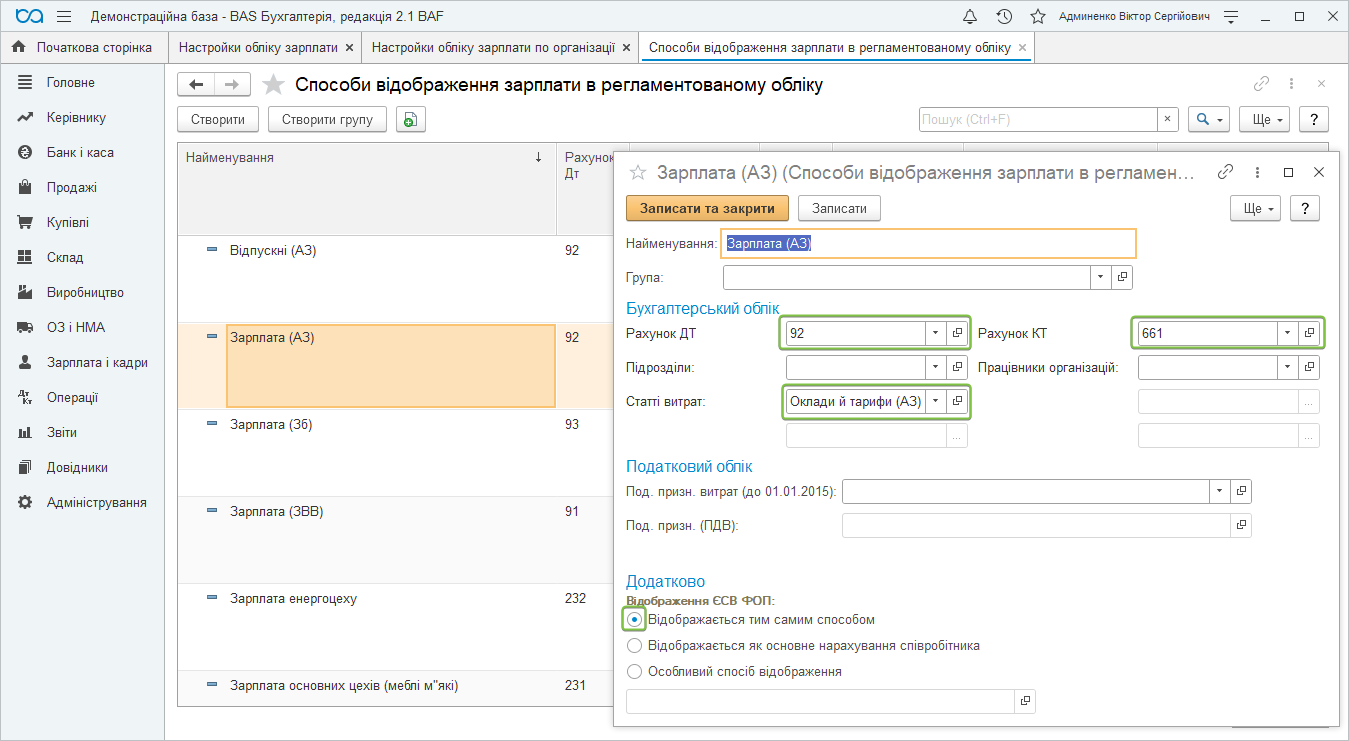This screenshot has height=741, width=1349.
Task: Navigate back with left arrow button
Action: [196, 85]
